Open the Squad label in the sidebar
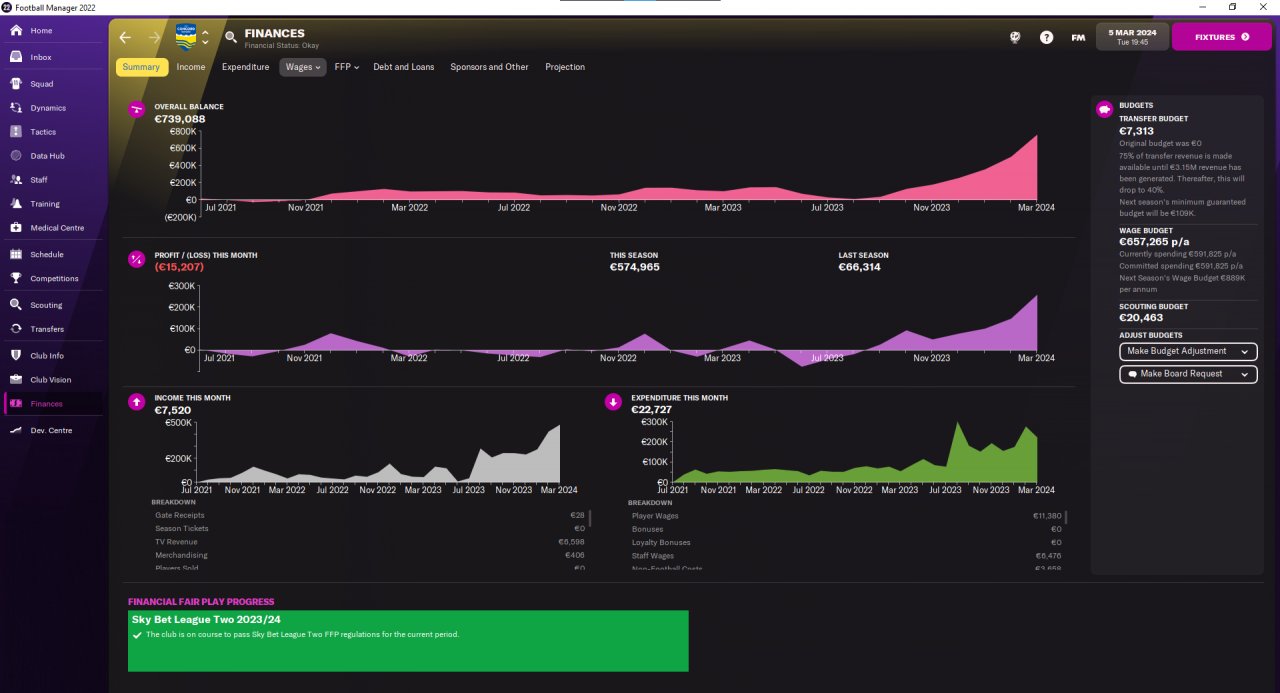 click(x=42, y=84)
